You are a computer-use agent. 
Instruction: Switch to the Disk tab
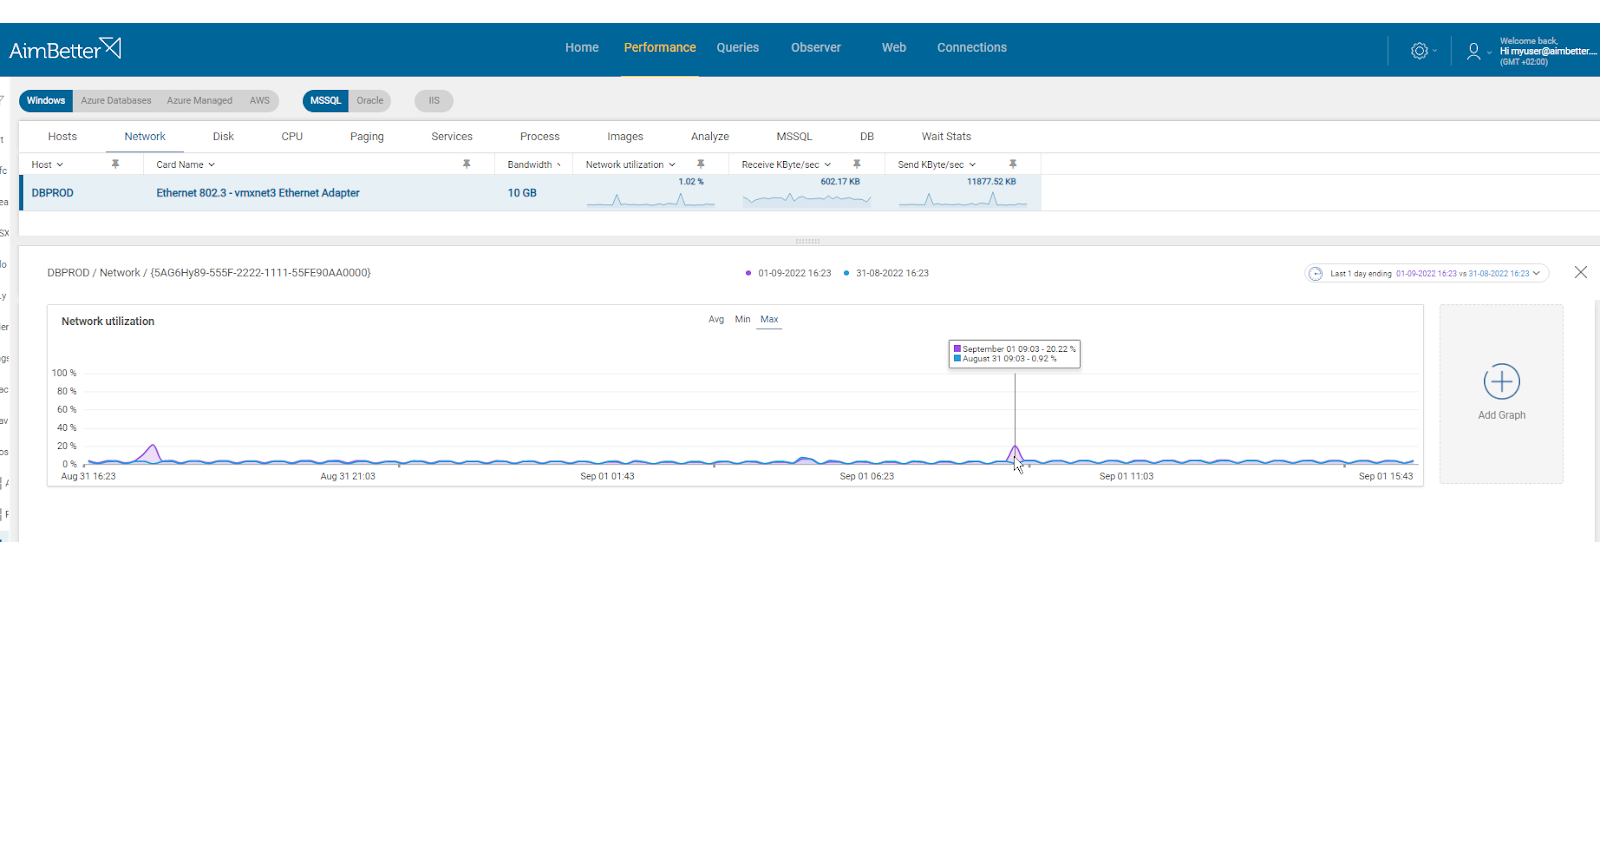click(x=223, y=137)
